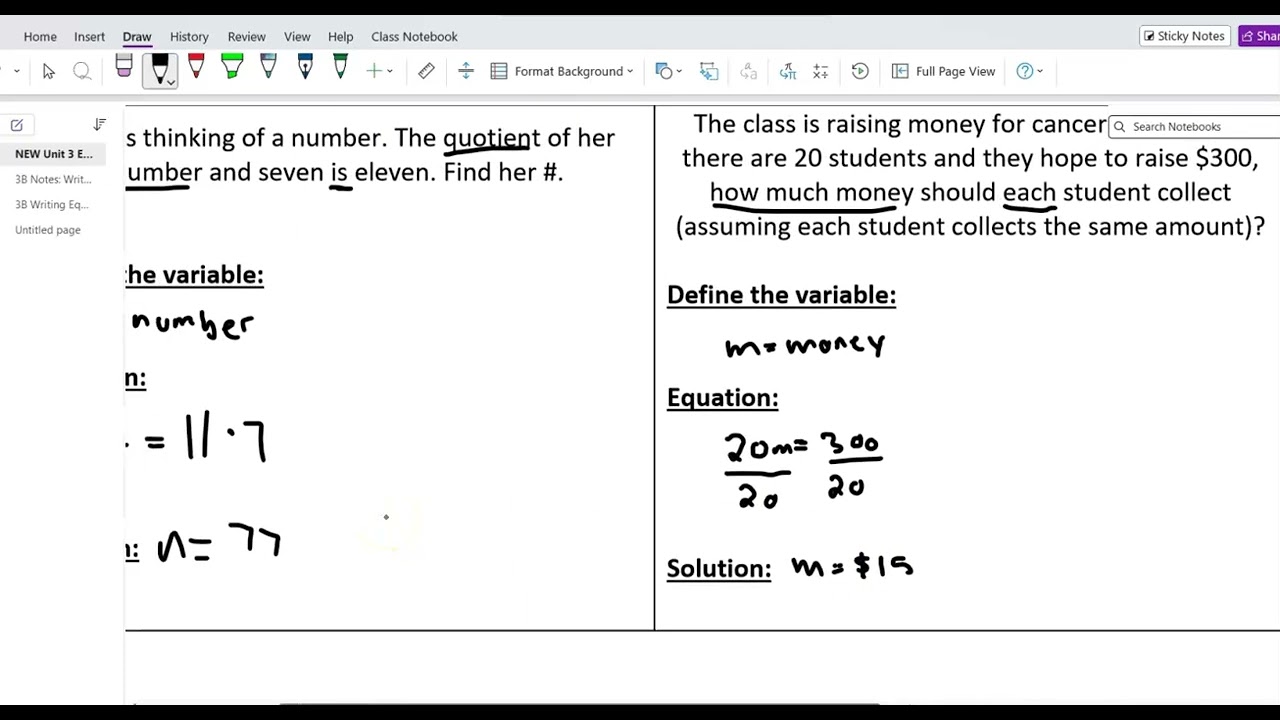Click the add new page icon
The image size is (1280, 720).
pyautogui.click(x=17, y=125)
